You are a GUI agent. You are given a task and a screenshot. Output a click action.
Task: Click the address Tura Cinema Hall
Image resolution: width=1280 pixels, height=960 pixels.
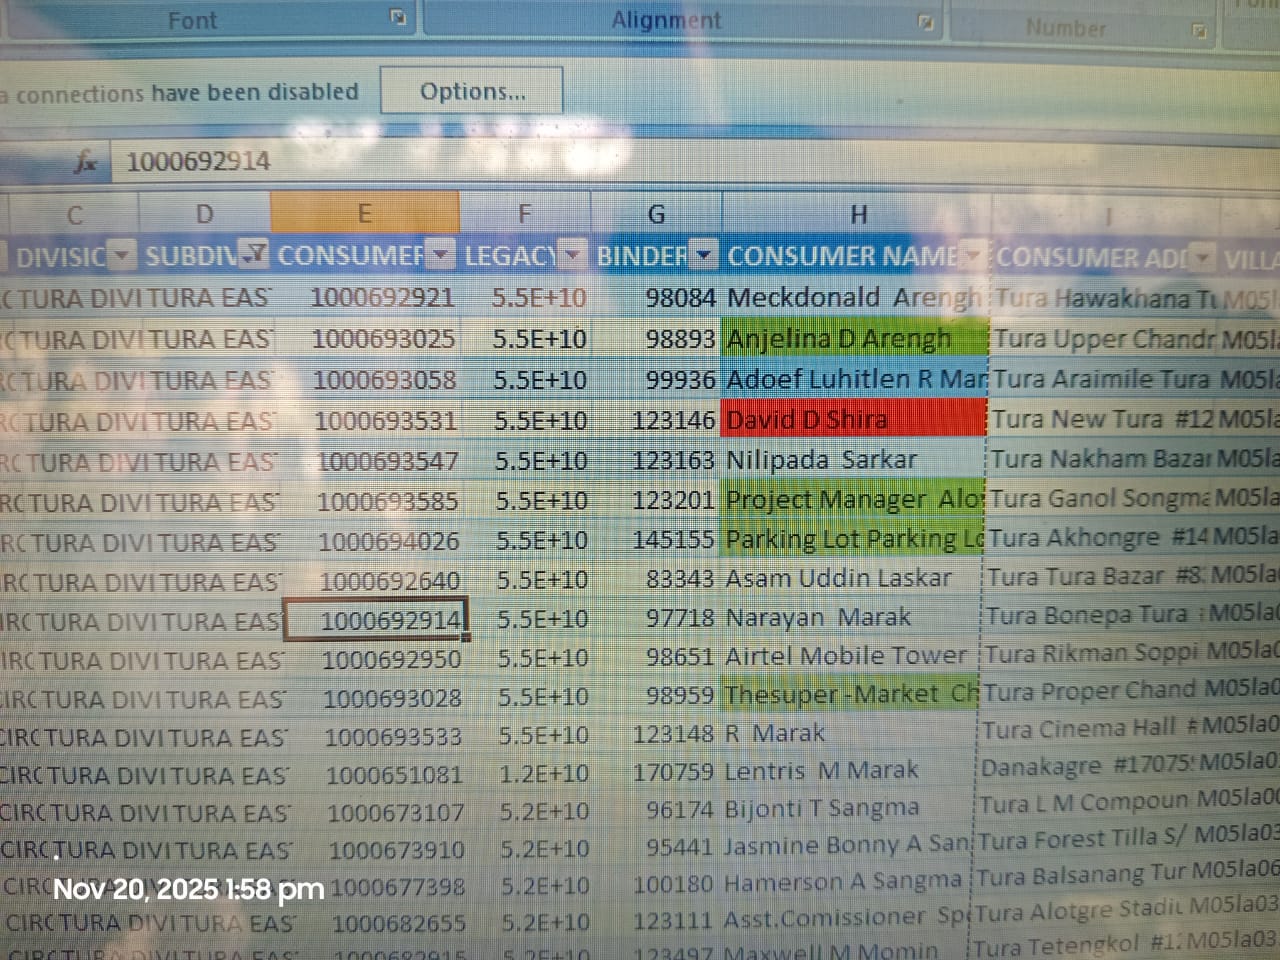tap(1089, 729)
